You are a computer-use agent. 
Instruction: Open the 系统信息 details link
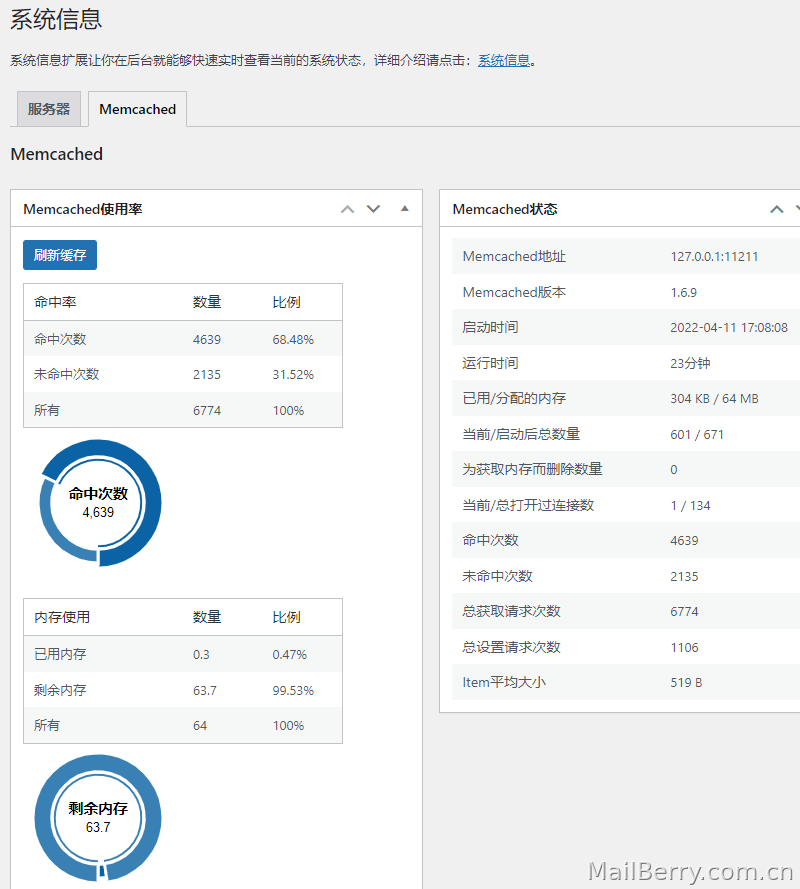[503, 60]
